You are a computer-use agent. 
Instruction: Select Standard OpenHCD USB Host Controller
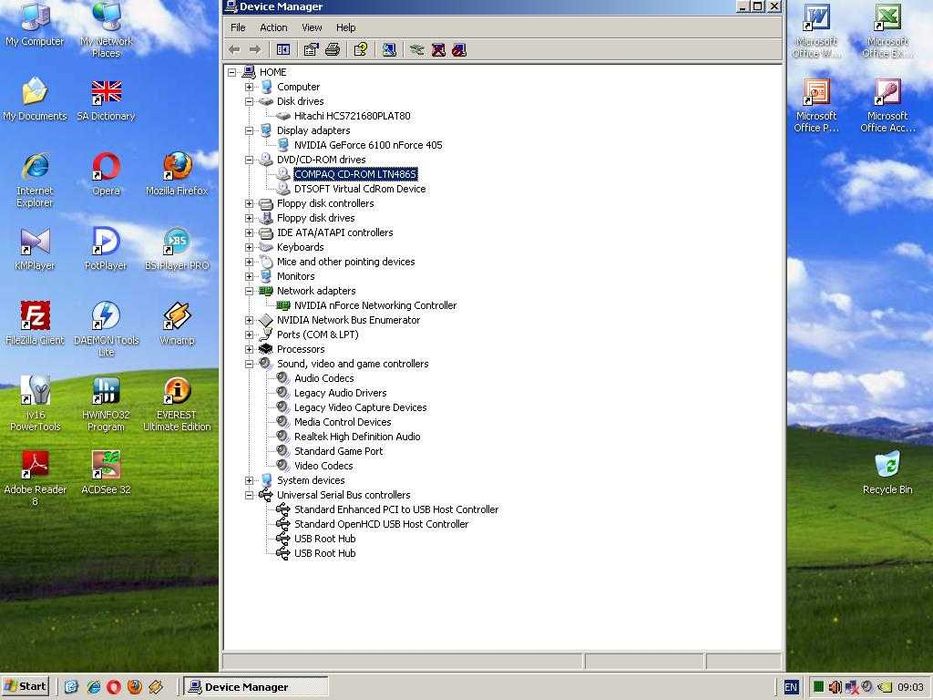click(381, 524)
